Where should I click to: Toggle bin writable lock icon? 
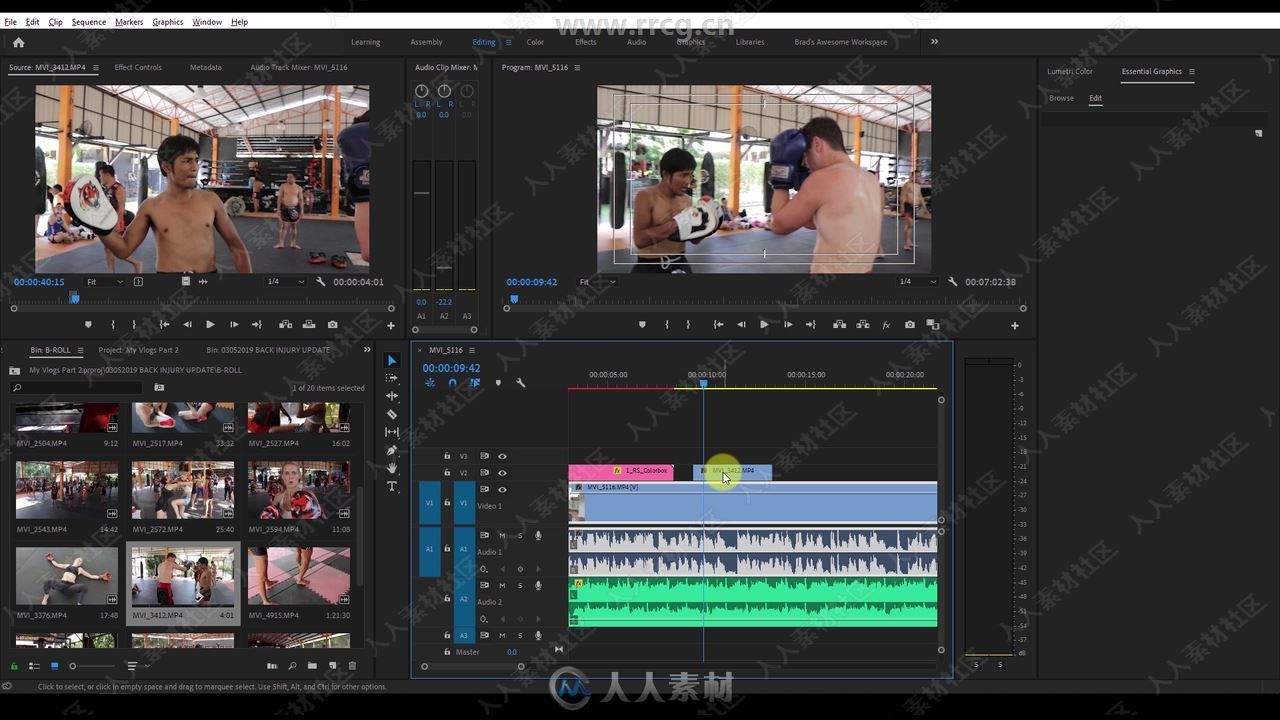tap(14, 666)
